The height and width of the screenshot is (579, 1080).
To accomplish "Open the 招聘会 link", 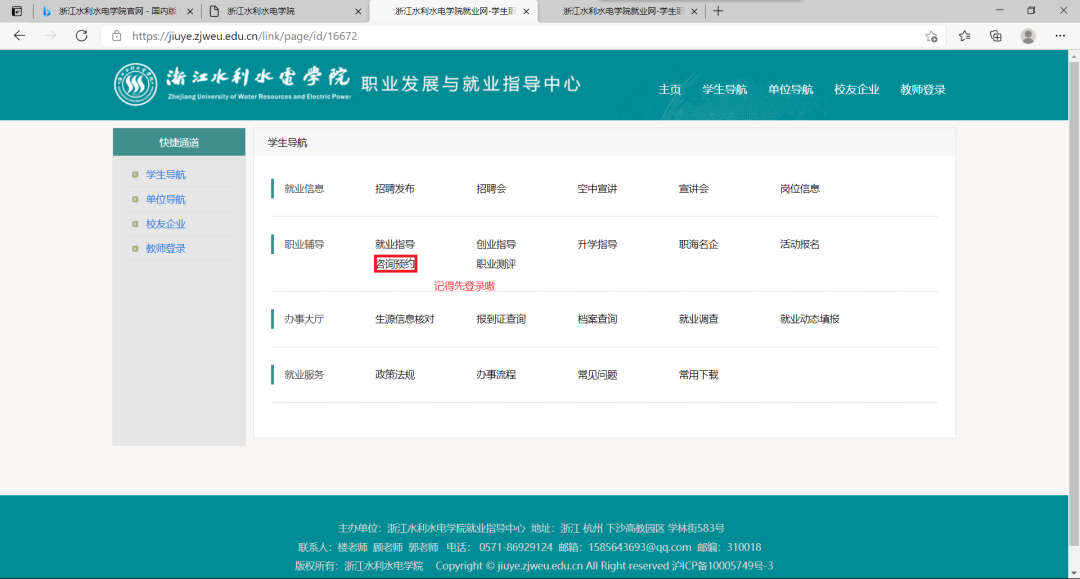I will click(x=491, y=189).
